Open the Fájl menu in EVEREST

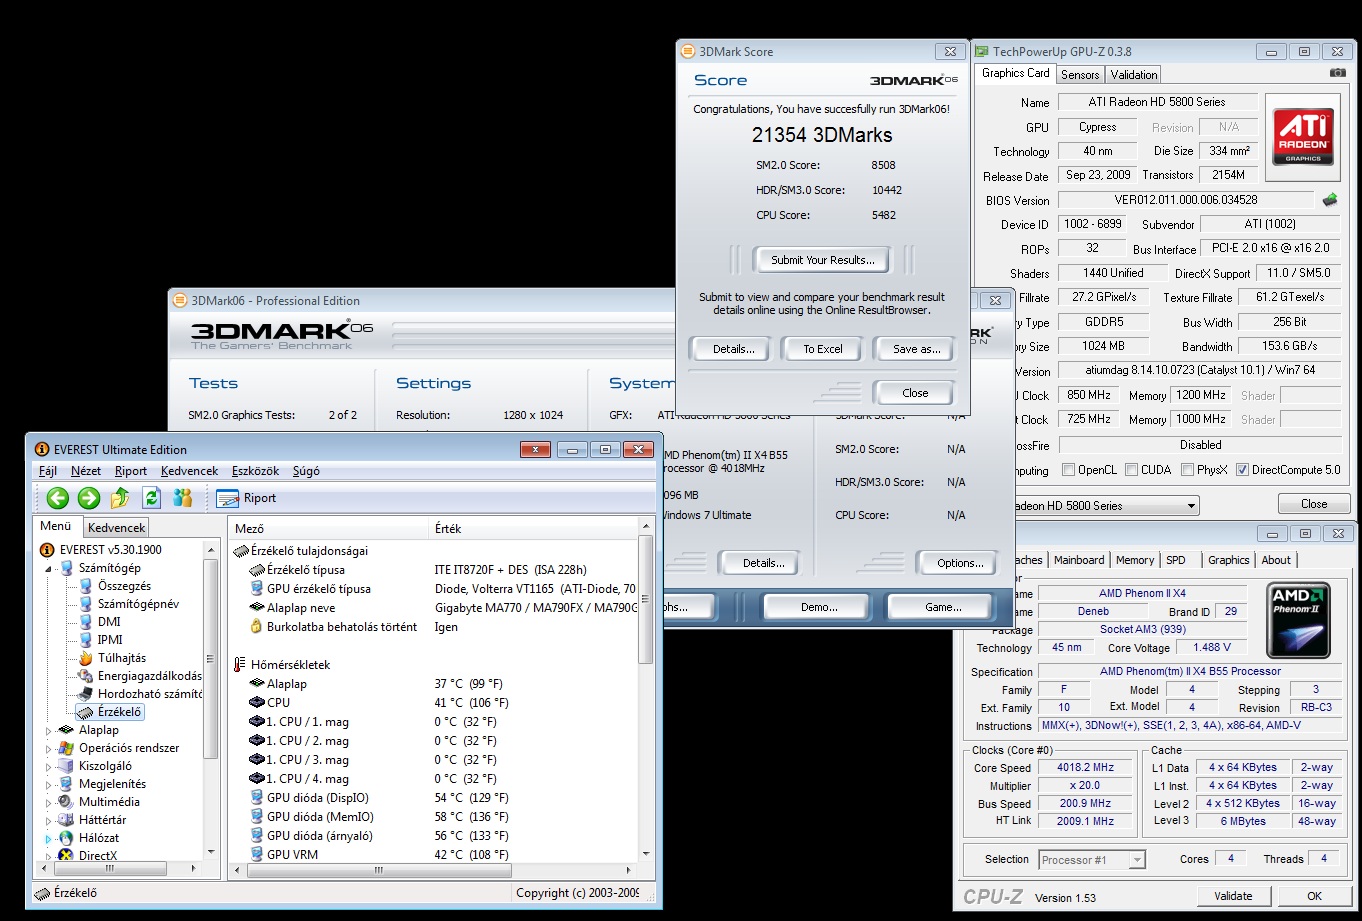pyautogui.click(x=48, y=471)
